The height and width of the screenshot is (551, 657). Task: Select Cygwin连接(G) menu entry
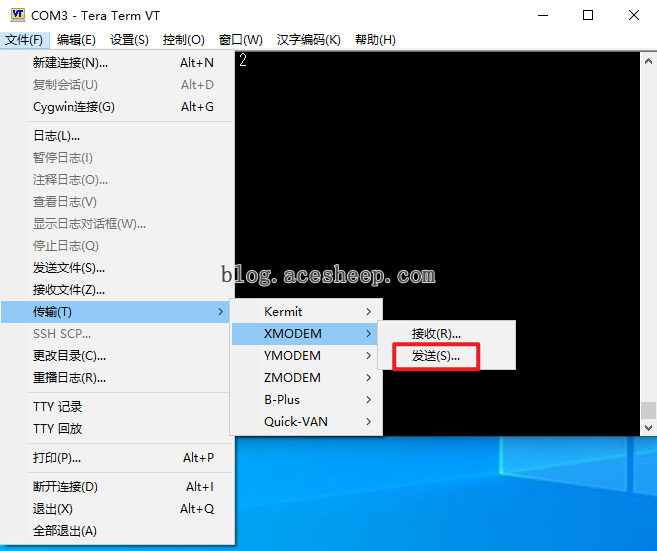click(117, 107)
